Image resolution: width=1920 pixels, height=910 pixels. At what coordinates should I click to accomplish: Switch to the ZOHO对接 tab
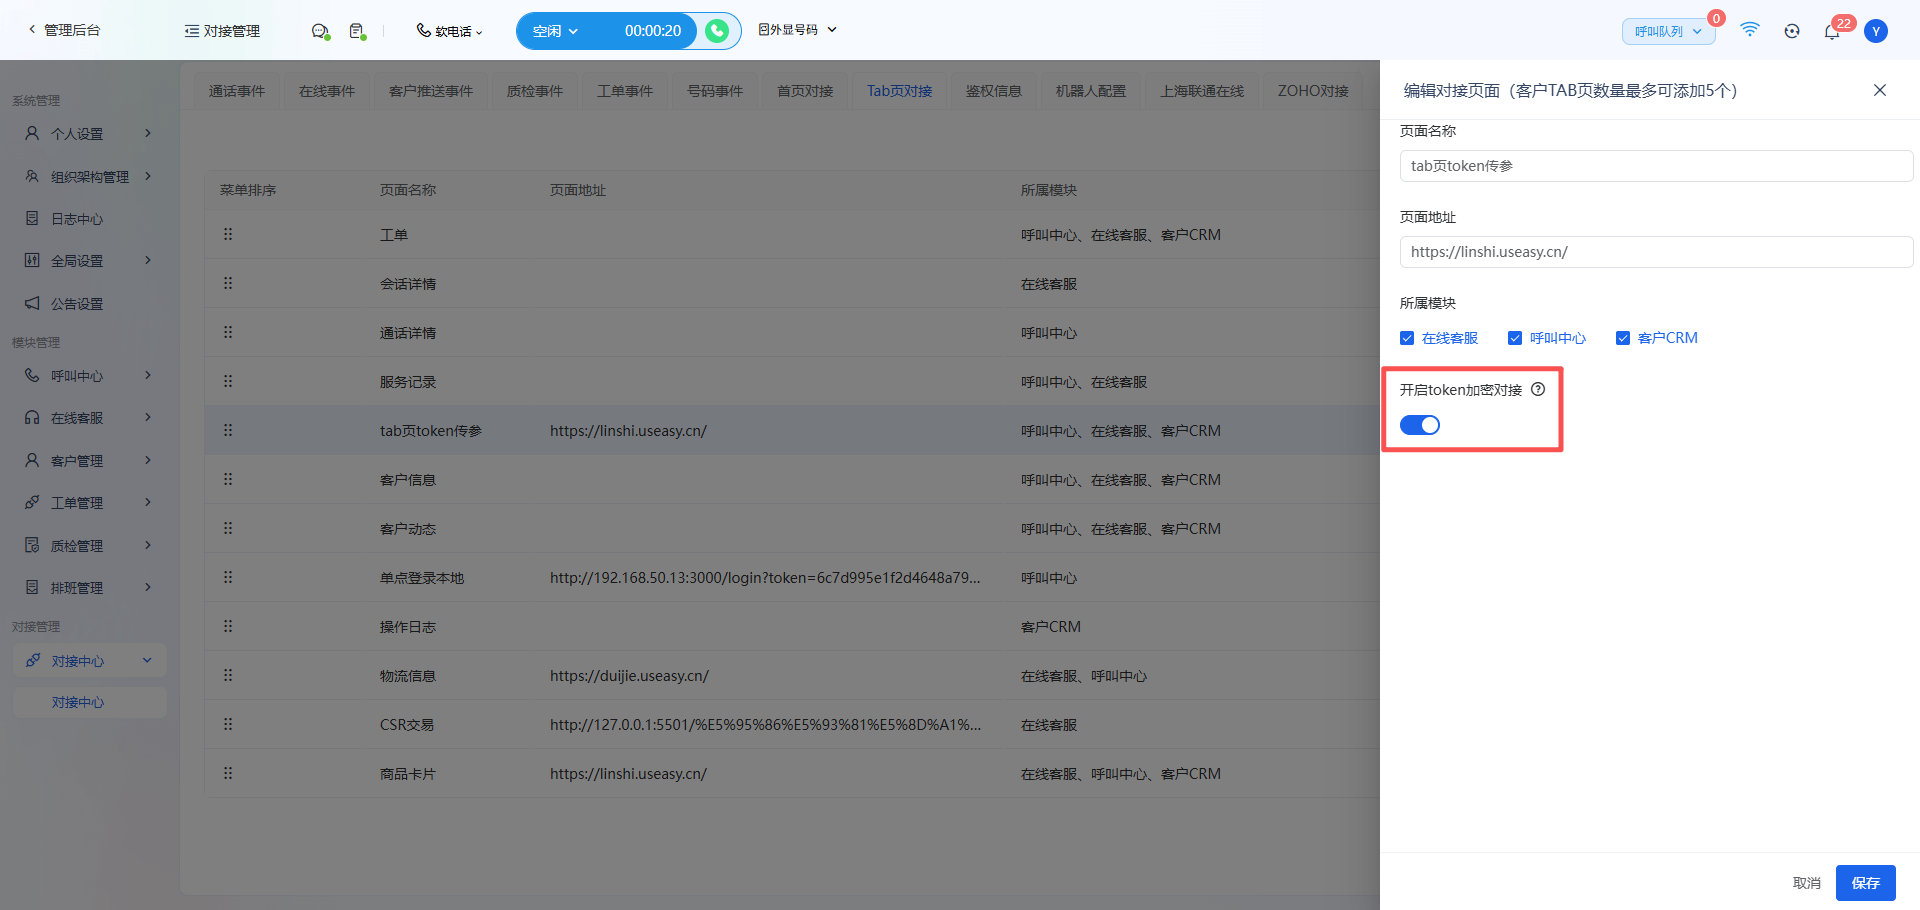[x=1313, y=91]
